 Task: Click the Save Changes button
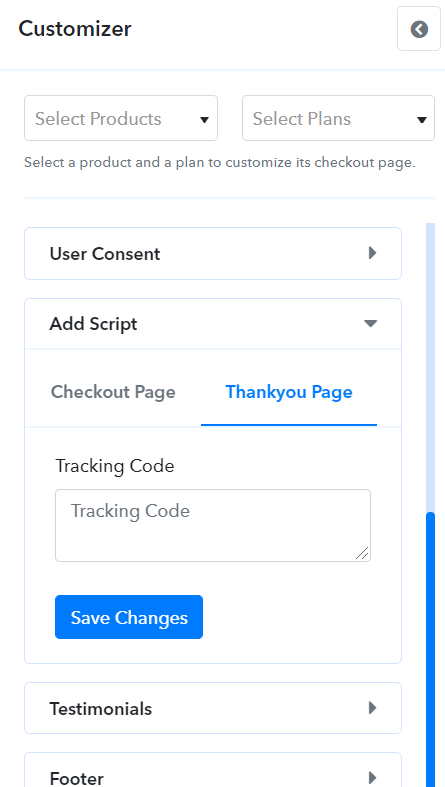[129, 617]
